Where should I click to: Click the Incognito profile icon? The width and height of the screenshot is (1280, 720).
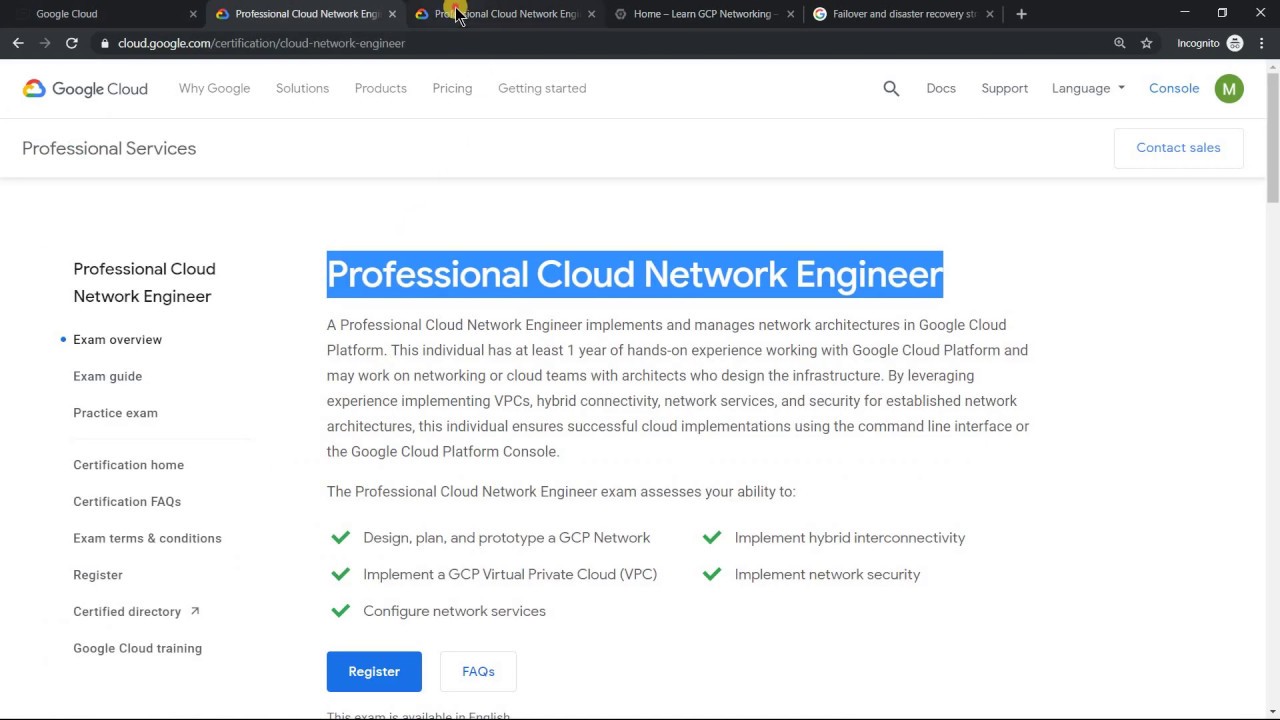coord(1235,43)
